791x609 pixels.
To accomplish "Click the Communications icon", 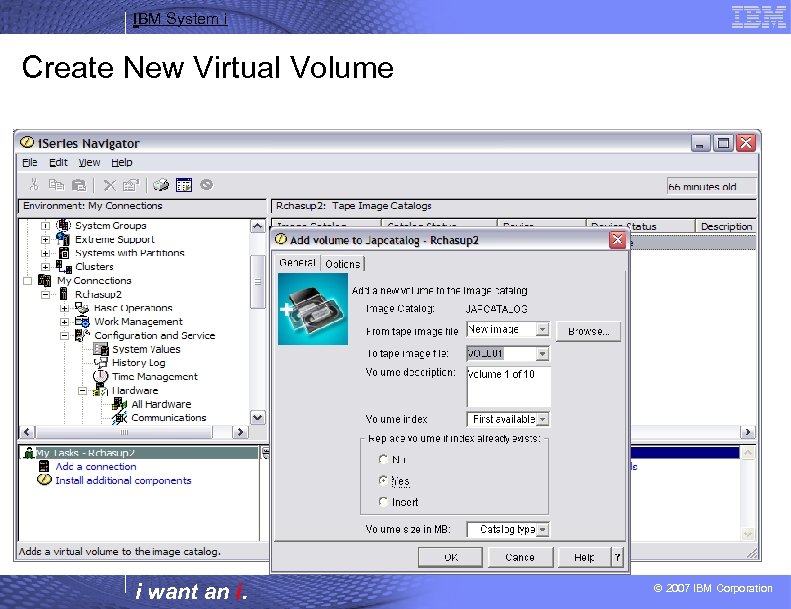I will pos(120,417).
